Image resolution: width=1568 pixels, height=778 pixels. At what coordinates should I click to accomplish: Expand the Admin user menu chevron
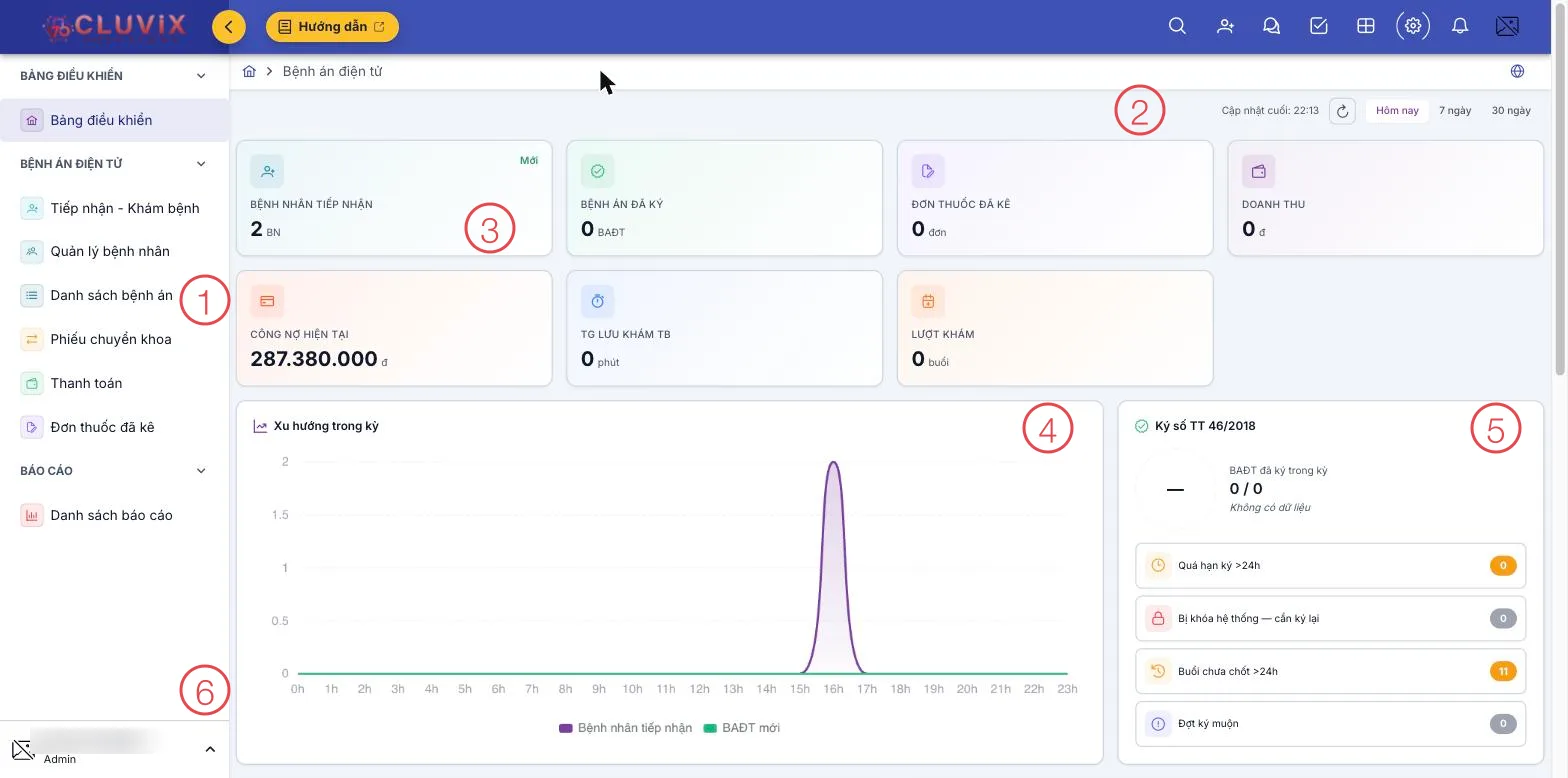[210, 749]
